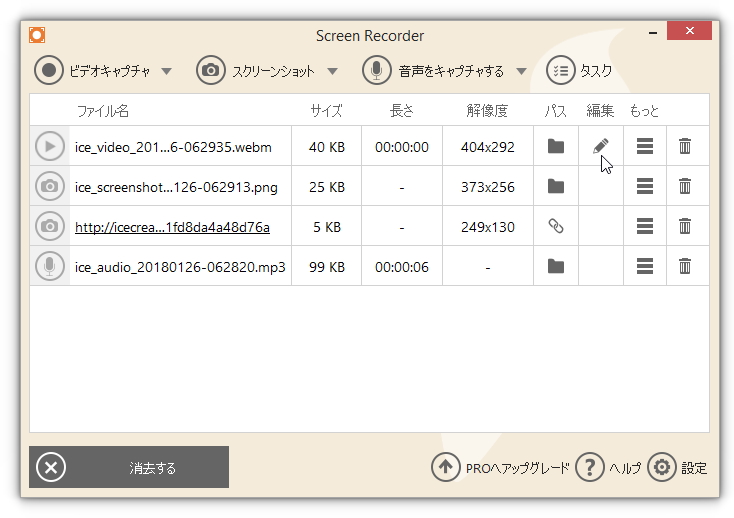Minimize the Screen Recorder window
Viewport: 734px width, 518px height.
(x=653, y=33)
